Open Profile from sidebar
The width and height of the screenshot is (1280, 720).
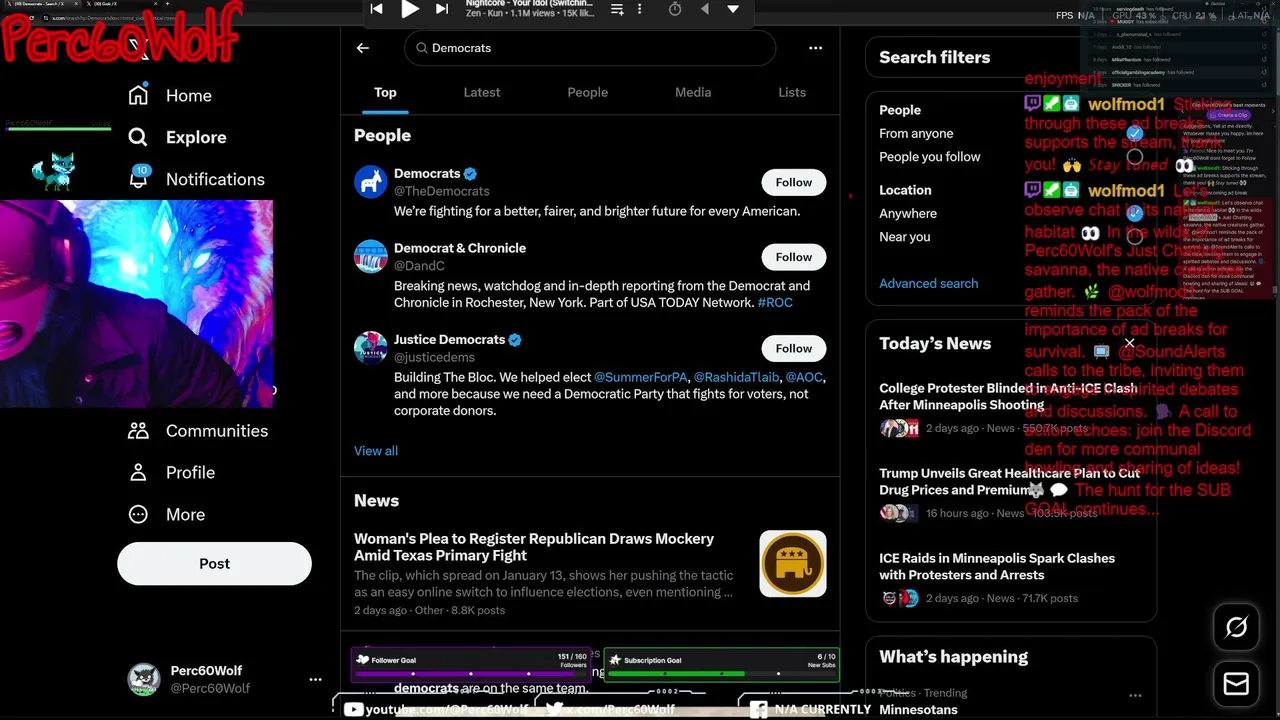171,472
